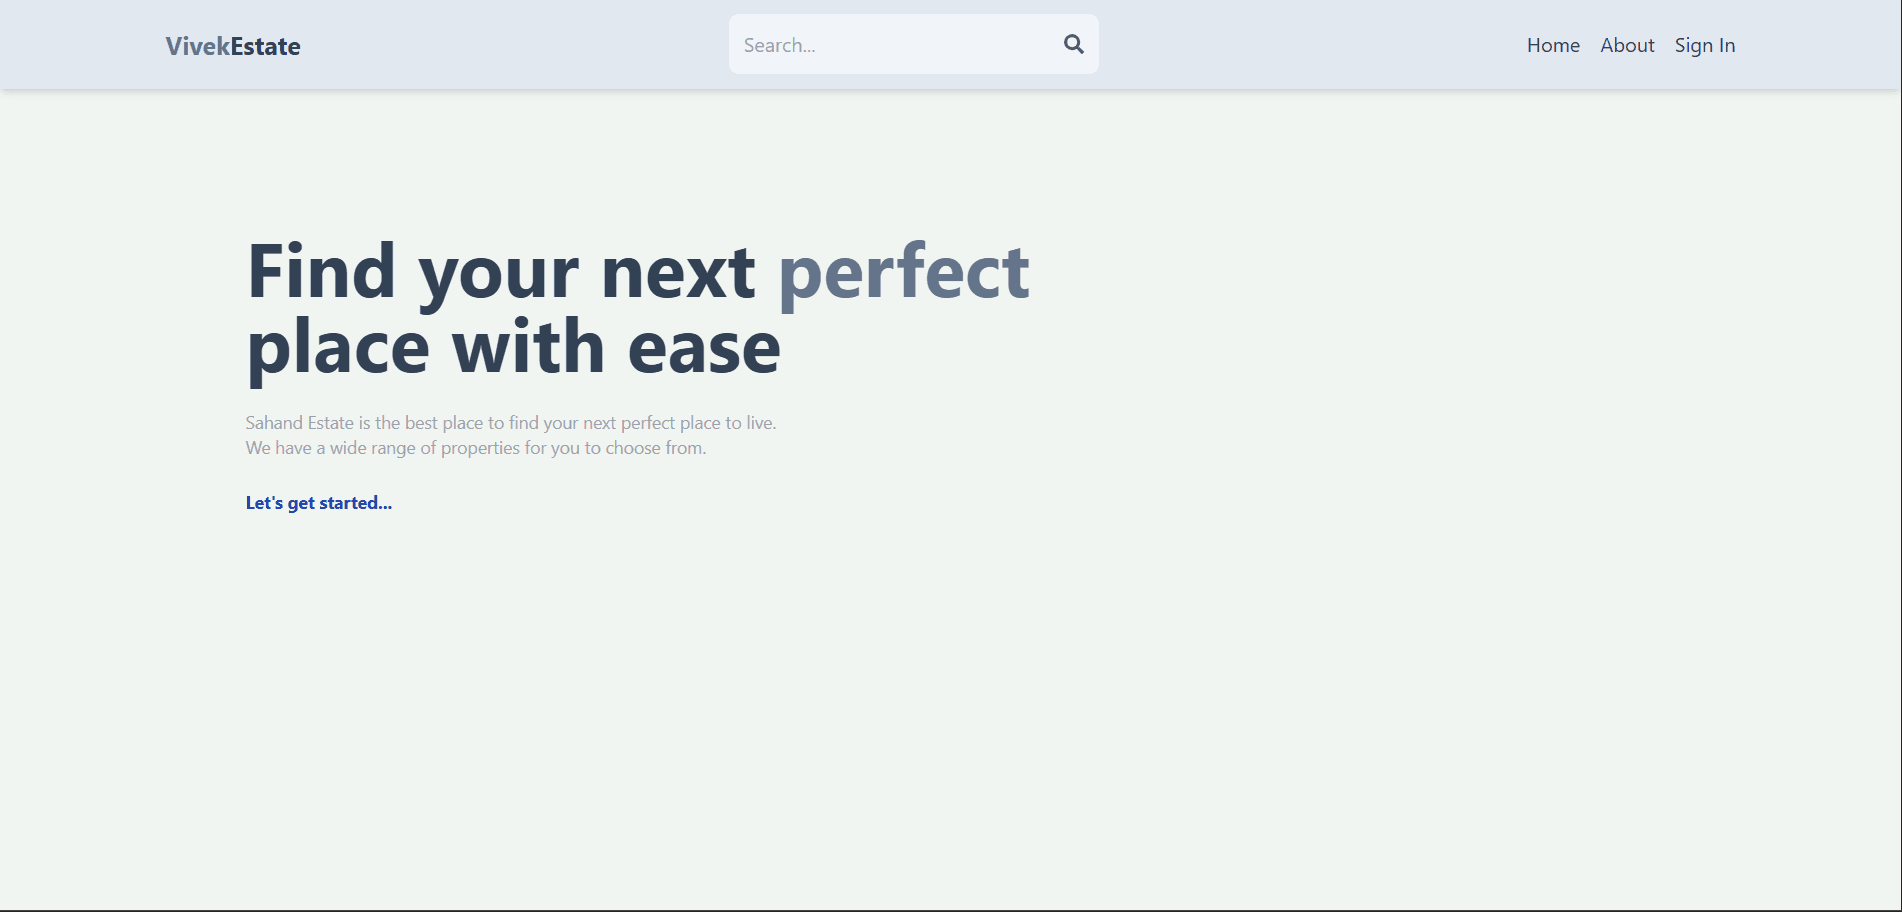The width and height of the screenshot is (1902, 912).
Task: Click the word "your" in the headline
Action: click(498, 272)
